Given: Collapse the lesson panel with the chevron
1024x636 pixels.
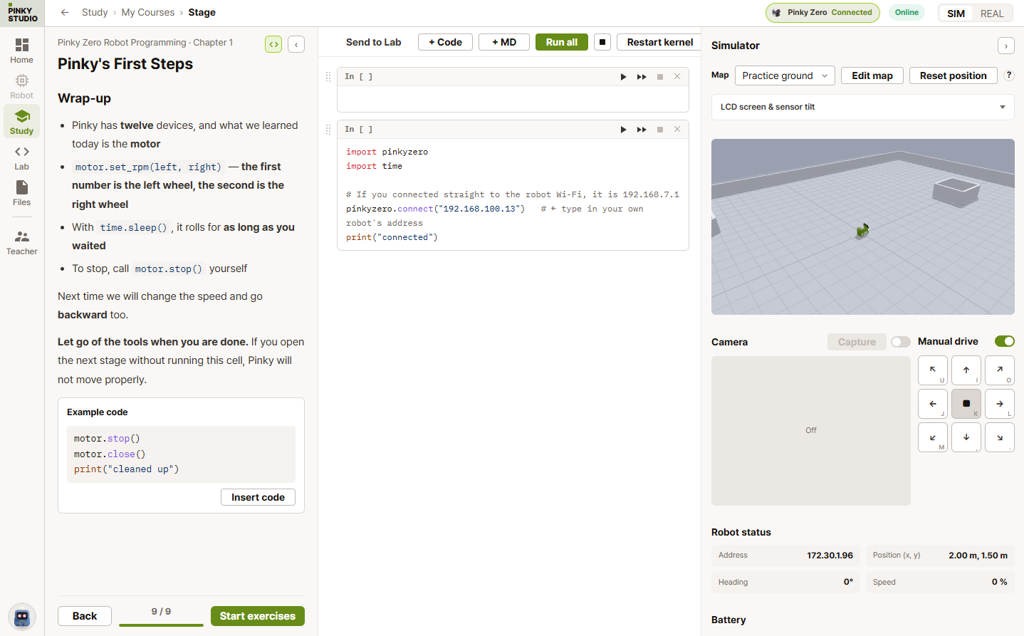Looking at the screenshot, I should [x=296, y=44].
